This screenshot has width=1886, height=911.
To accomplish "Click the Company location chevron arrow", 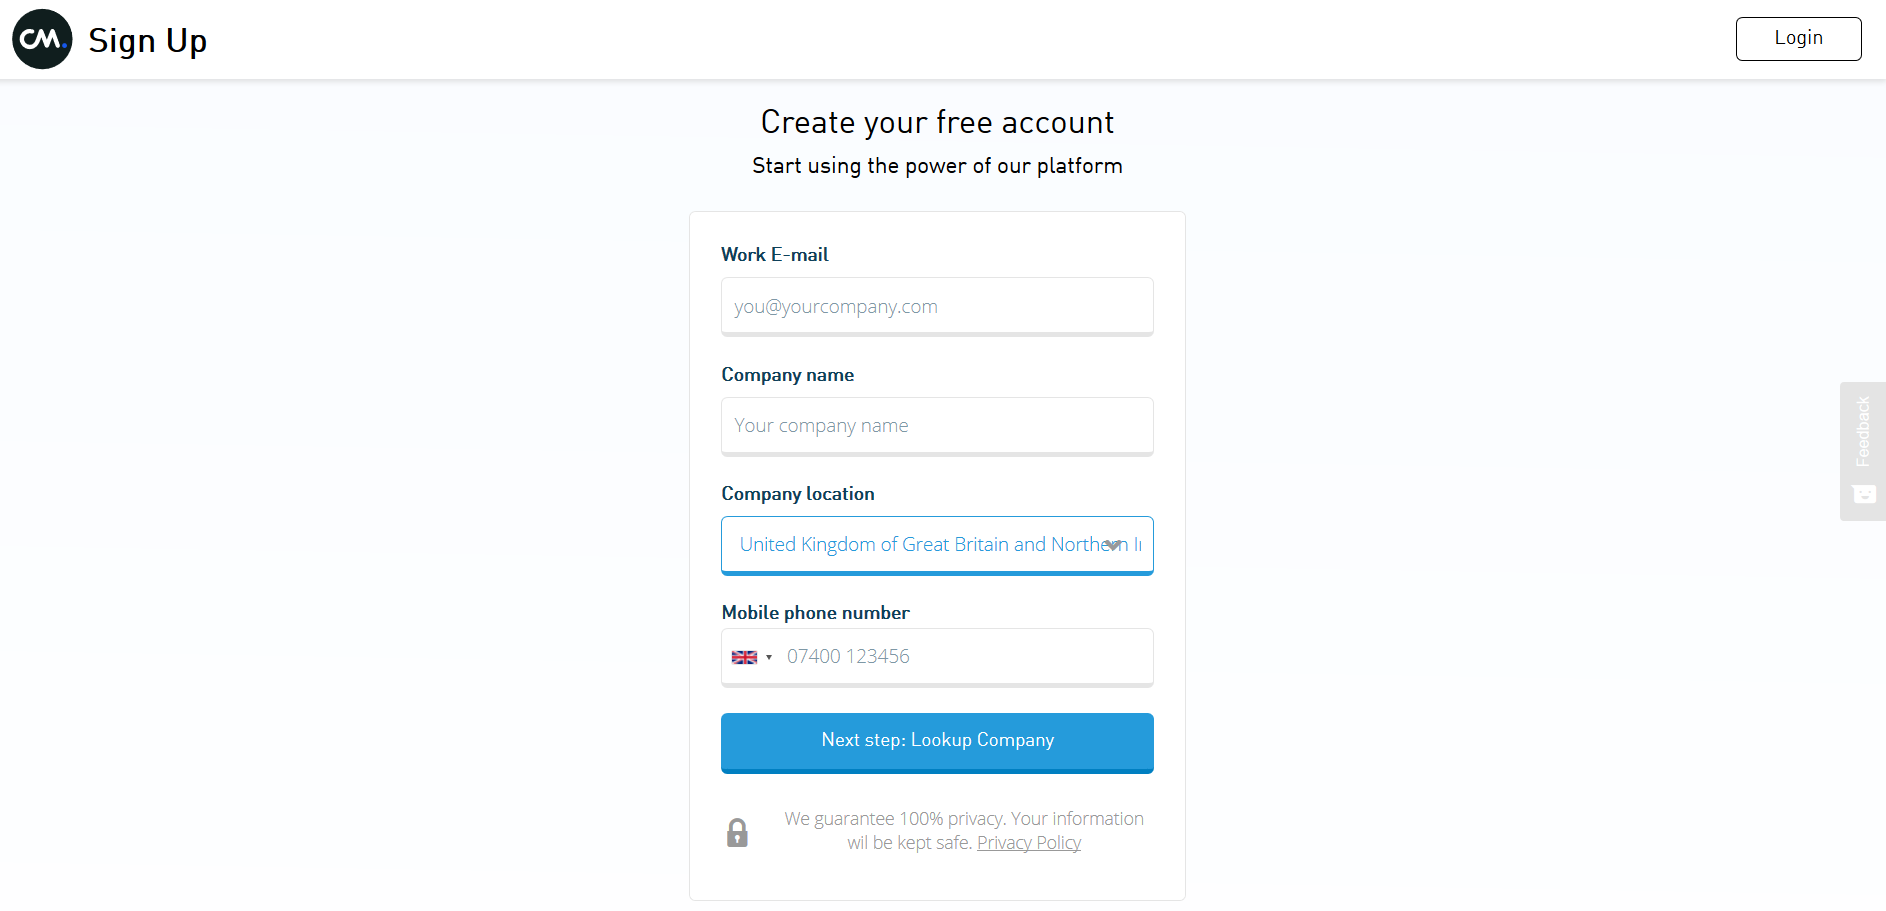I will (x=1113, y=545).
